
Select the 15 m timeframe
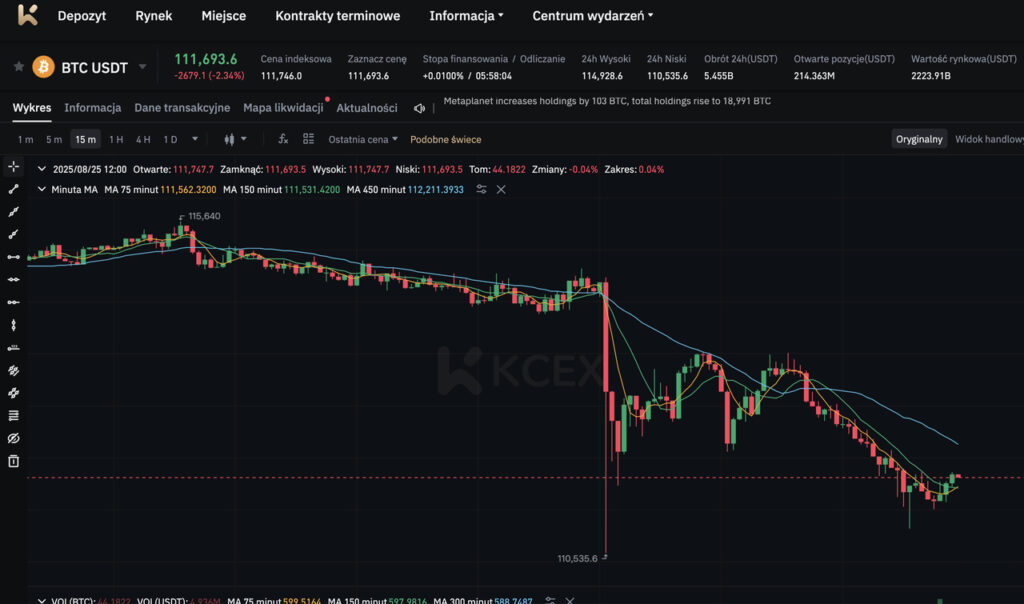click(86, 139)
